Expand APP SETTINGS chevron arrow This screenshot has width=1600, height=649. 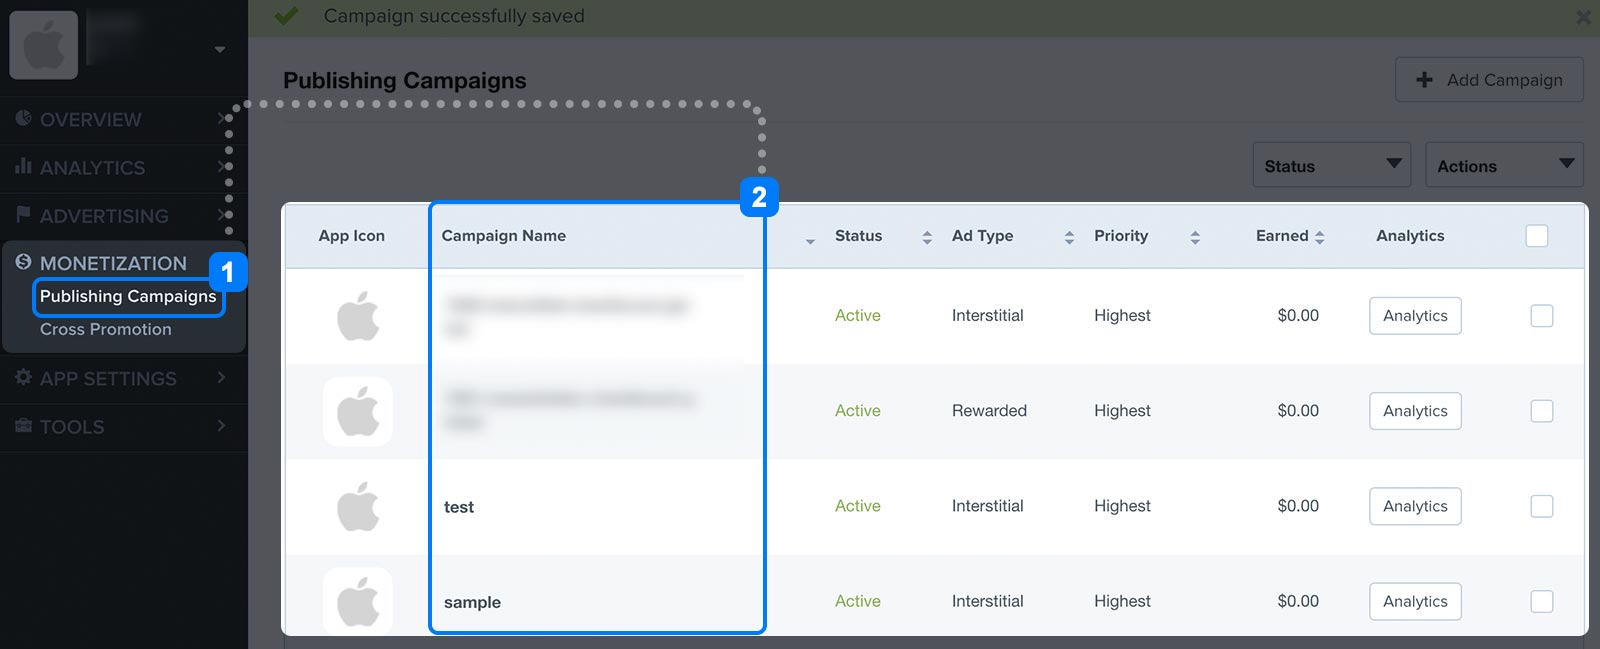click(221, 377)
